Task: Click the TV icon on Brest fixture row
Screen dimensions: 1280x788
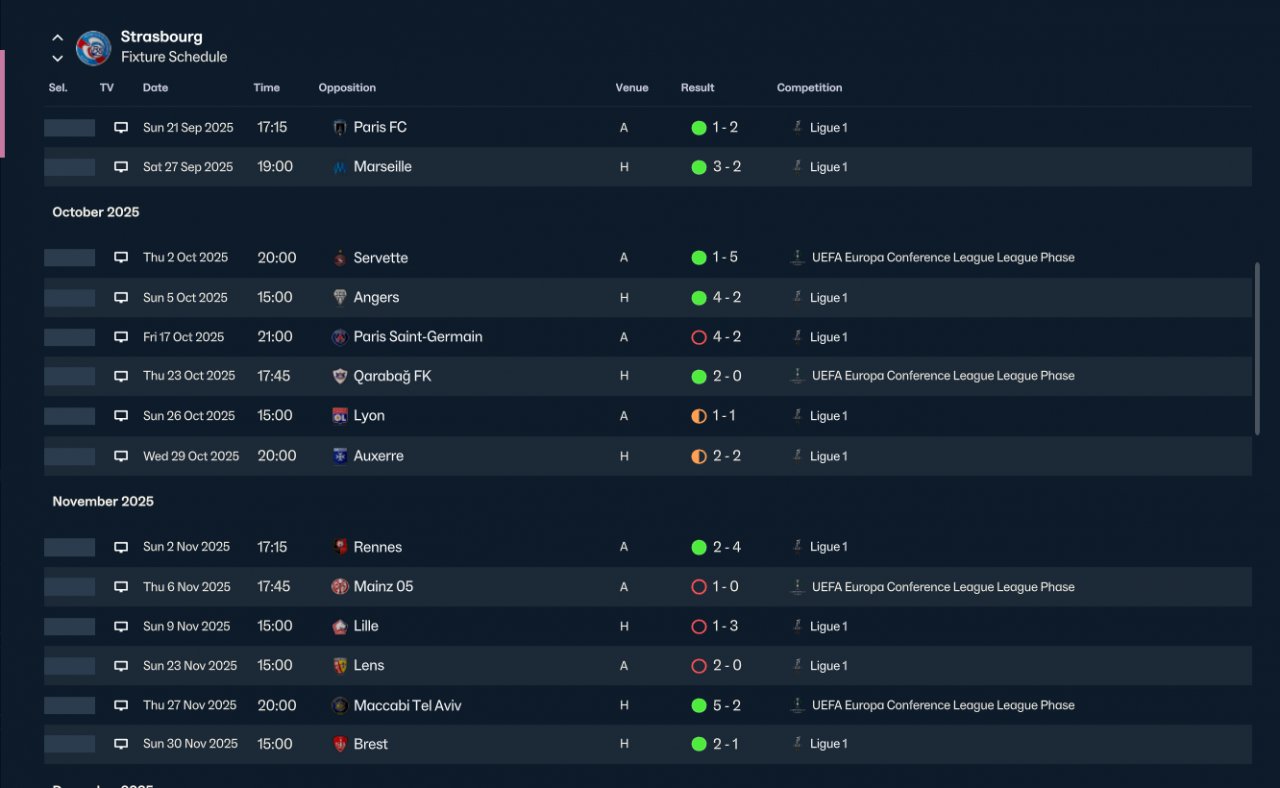Action: (x=121, y=744)
